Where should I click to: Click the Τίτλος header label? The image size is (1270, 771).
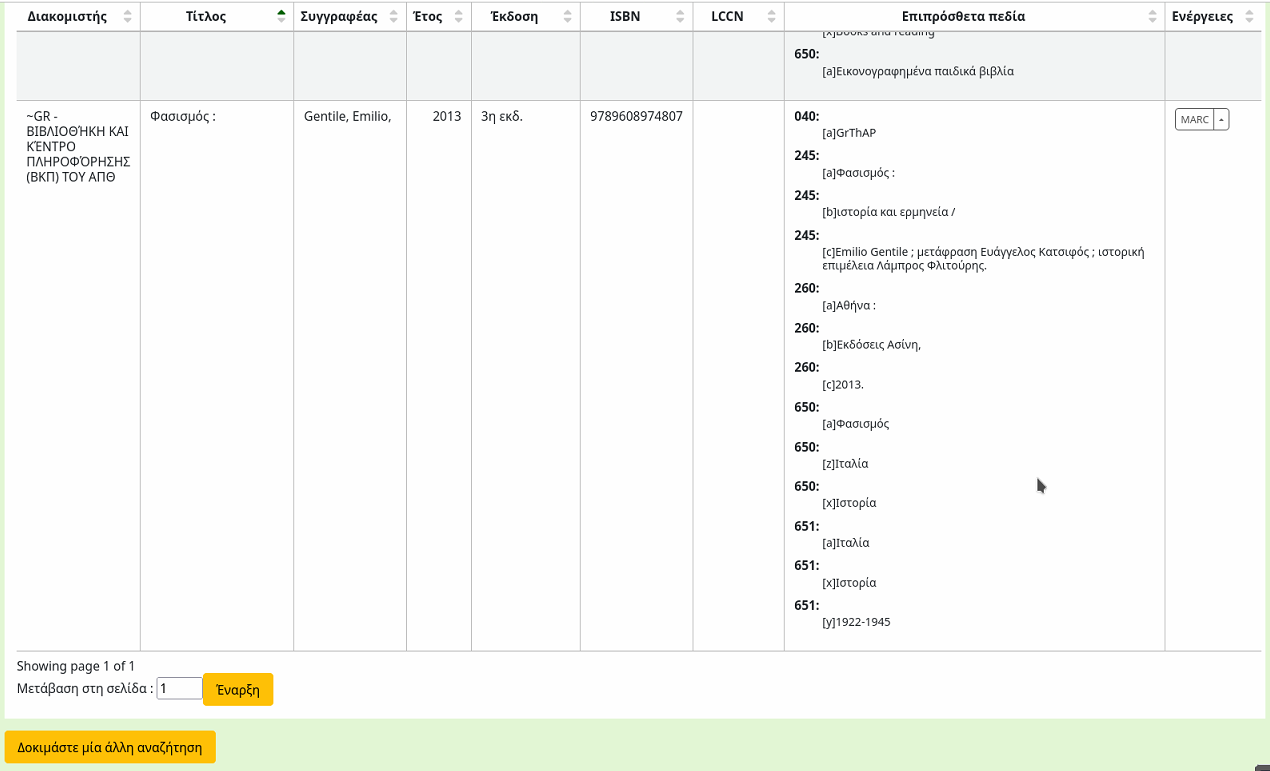[206, 17]
